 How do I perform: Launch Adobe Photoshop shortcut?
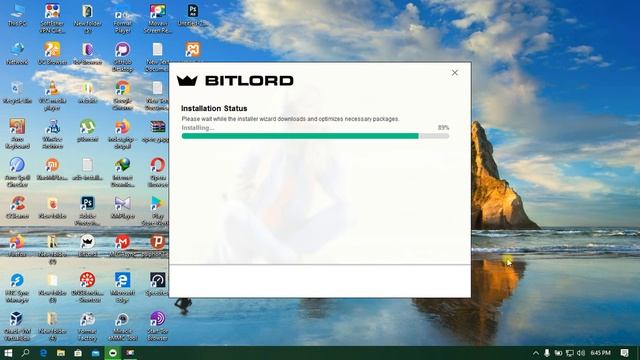(87, 211)
